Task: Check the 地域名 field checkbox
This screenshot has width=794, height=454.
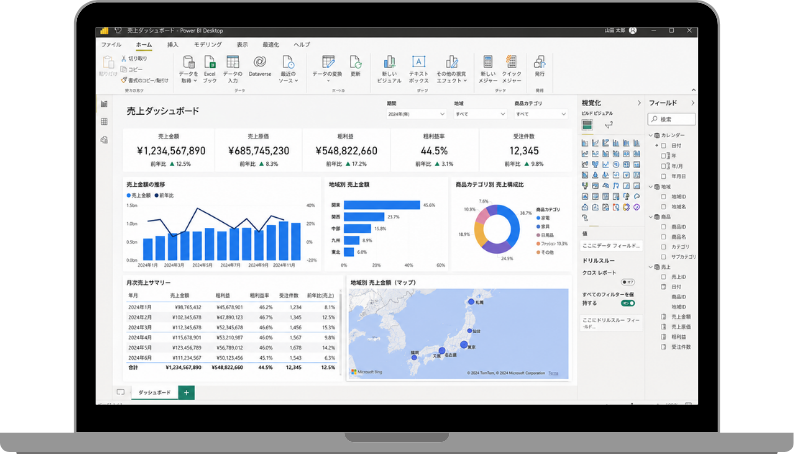Action: (663, 207)
